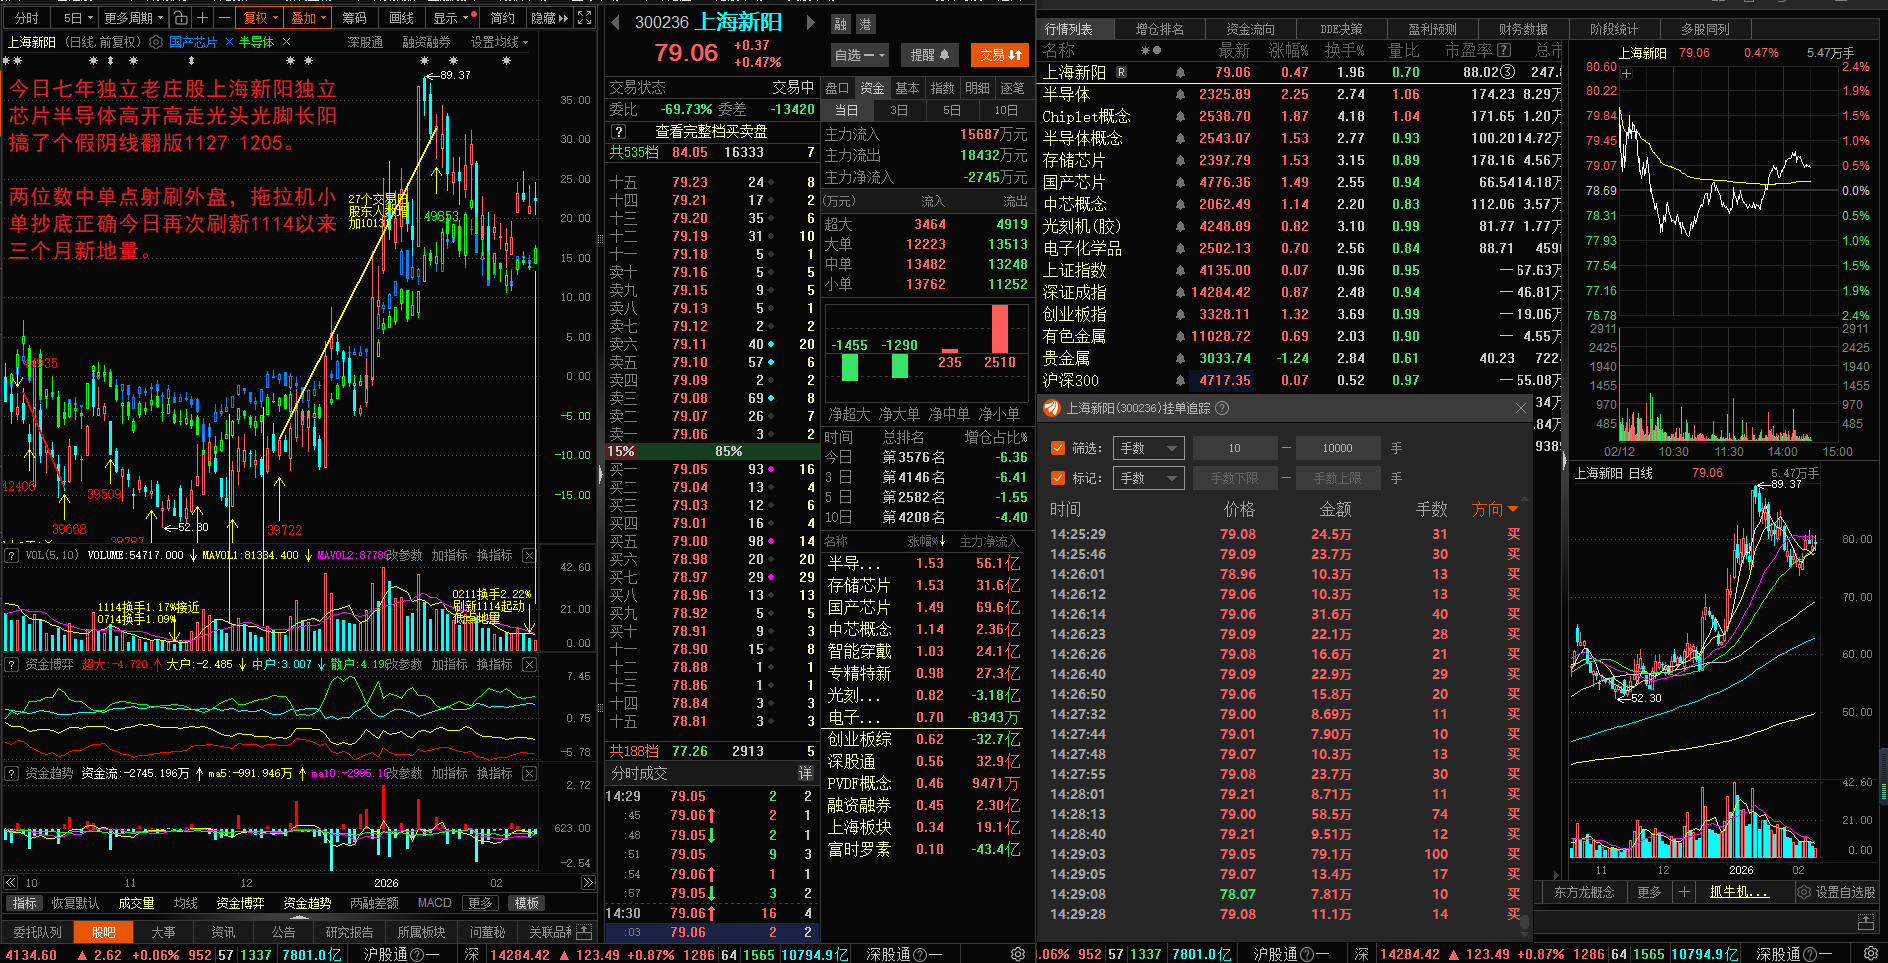Viewport: 1888px width, 963px height.
Task: Open the 自选 watchlist dropdown
Action: 859,55
